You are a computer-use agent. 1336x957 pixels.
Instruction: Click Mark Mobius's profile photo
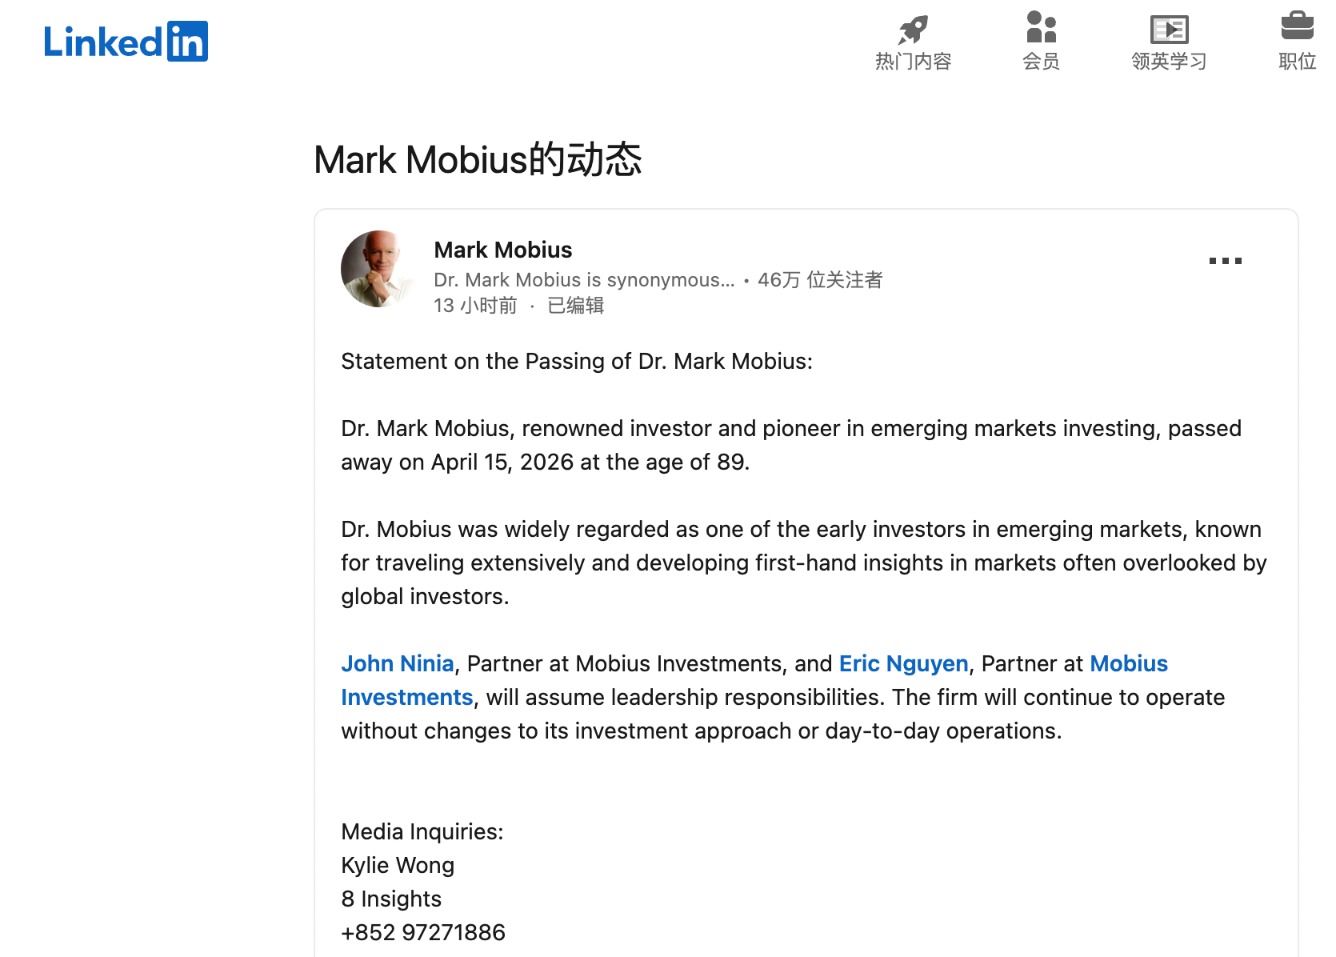[378, 269]
